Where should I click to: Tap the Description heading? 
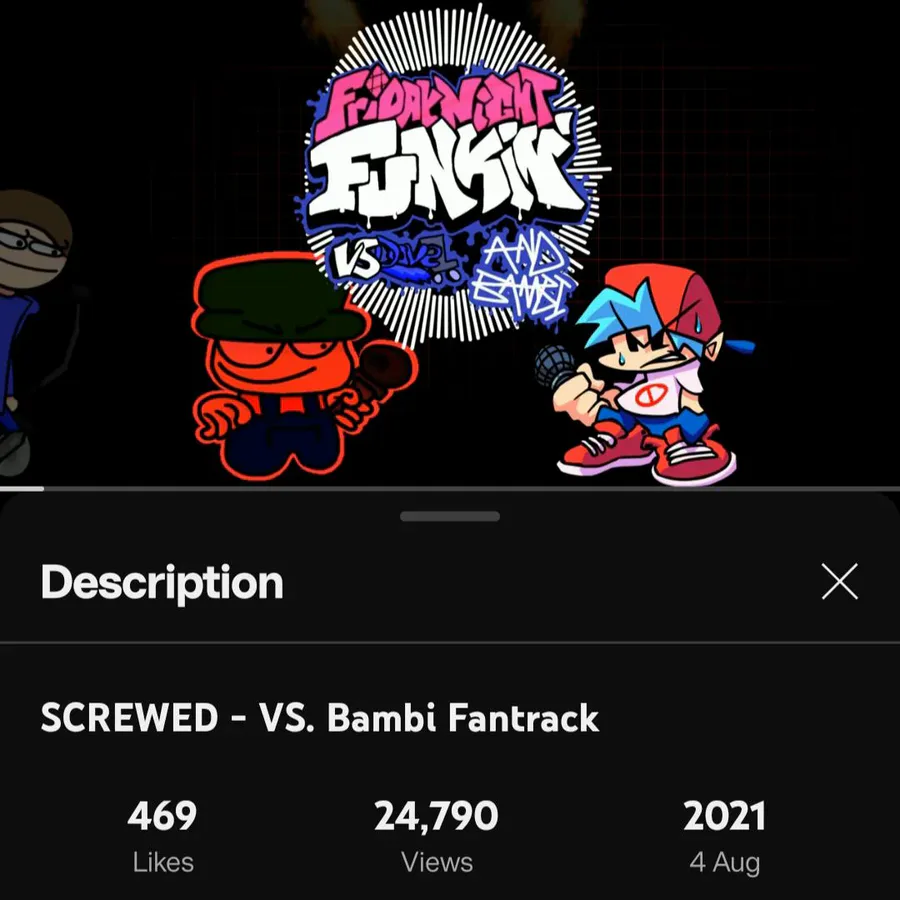pos(162,583)
